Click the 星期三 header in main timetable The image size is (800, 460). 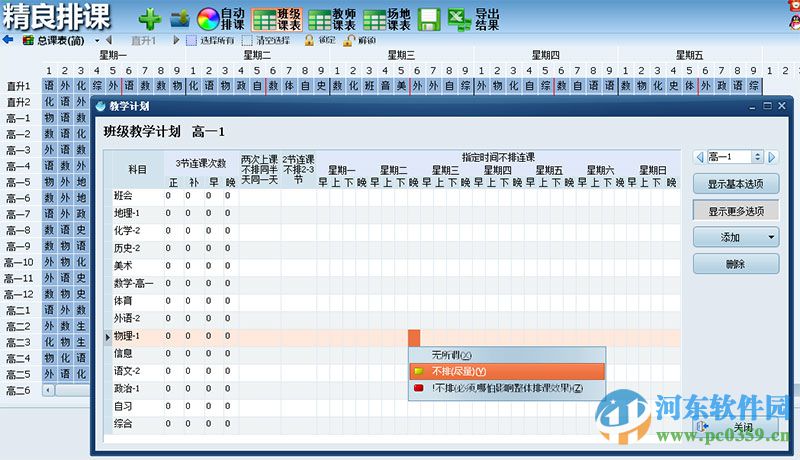(x=401, y=55)
